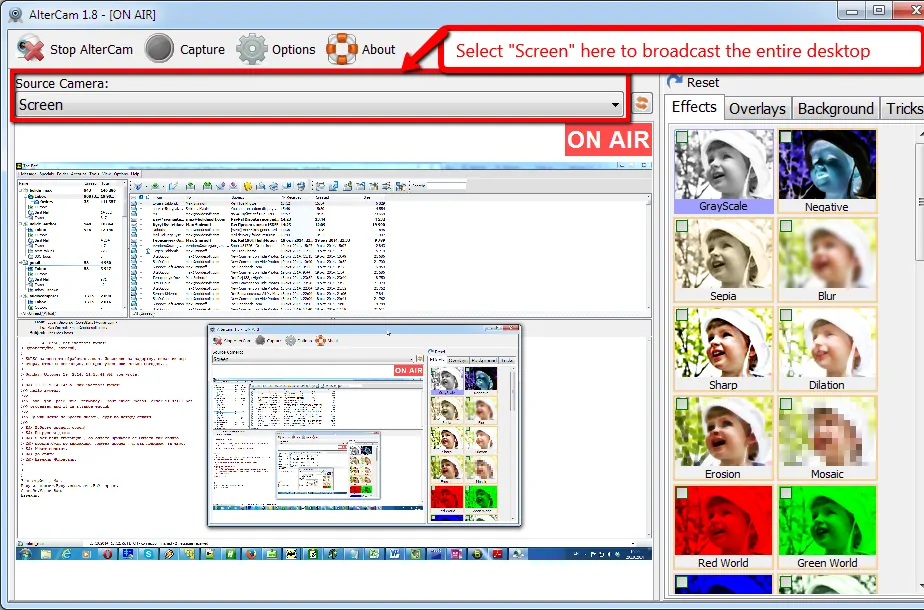Open Options via the gear icon

(252, 49)
